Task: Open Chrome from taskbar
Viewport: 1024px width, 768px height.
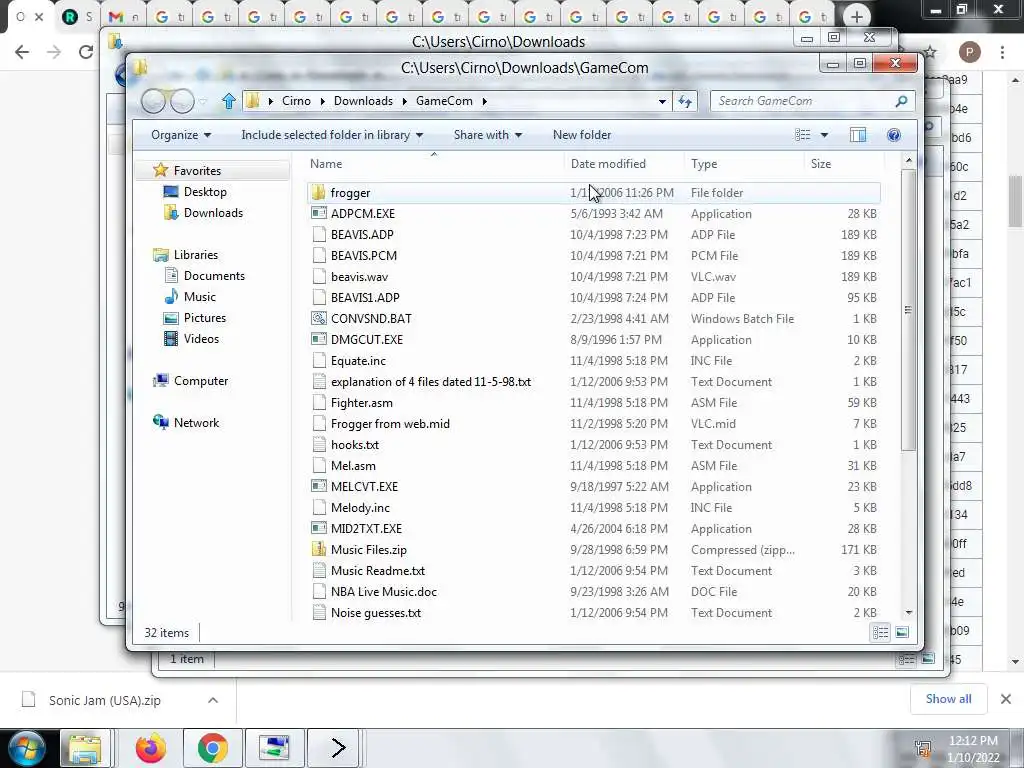Action: pyautogui.click(x=212, y=748)
